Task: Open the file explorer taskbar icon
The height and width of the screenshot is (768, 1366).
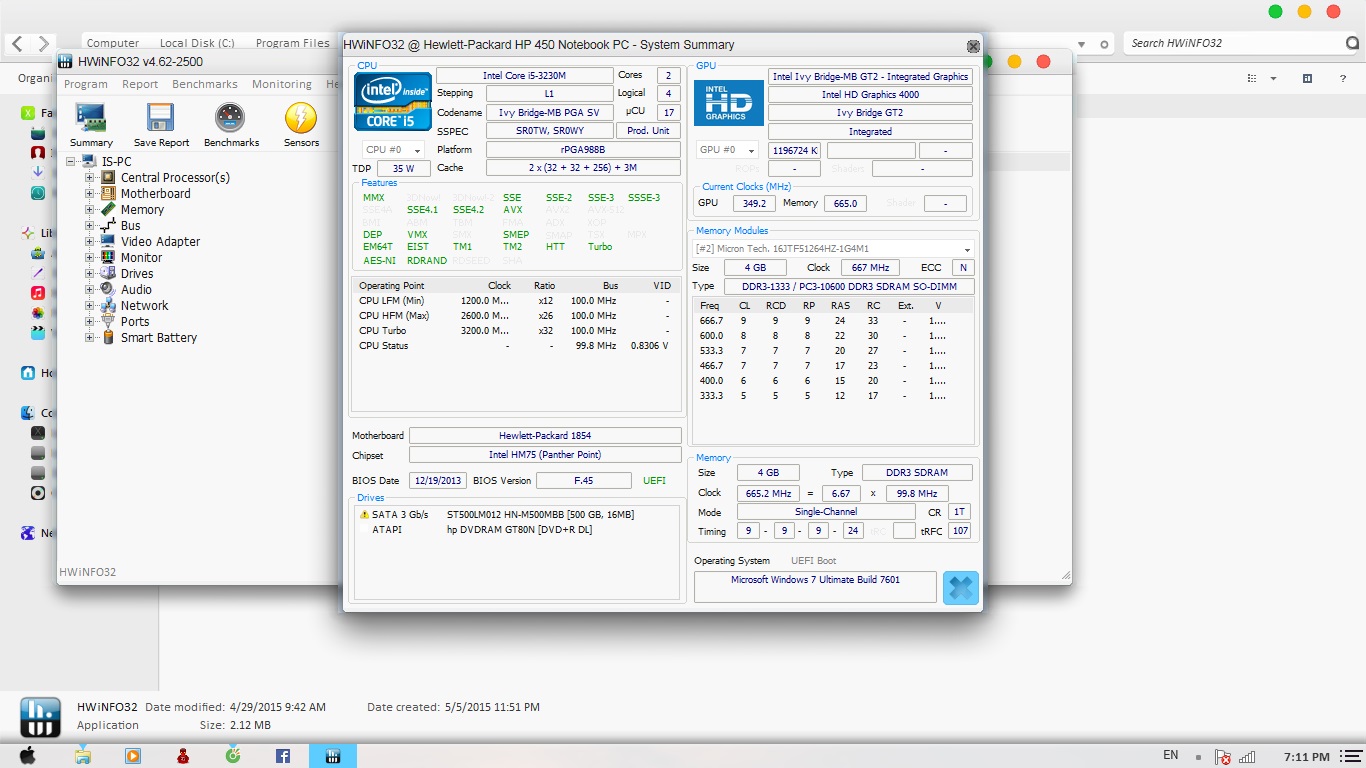Action: coord(83,756)
